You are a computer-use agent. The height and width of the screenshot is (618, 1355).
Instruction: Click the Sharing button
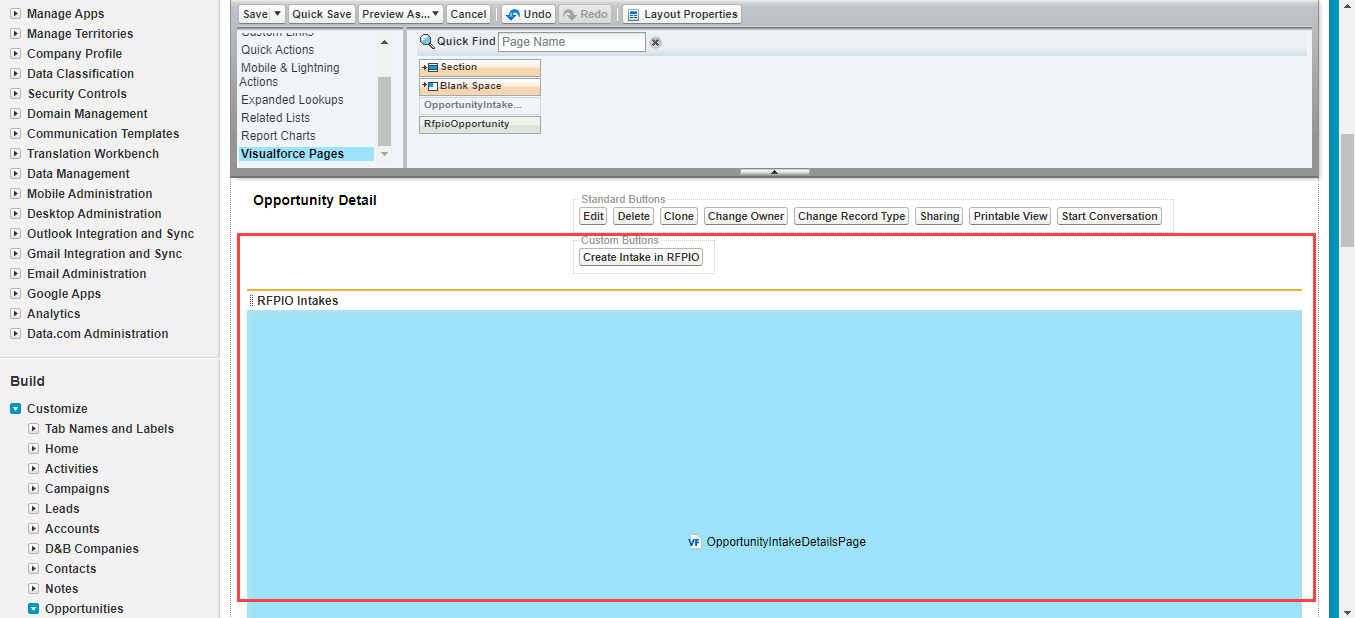point(939,216)
